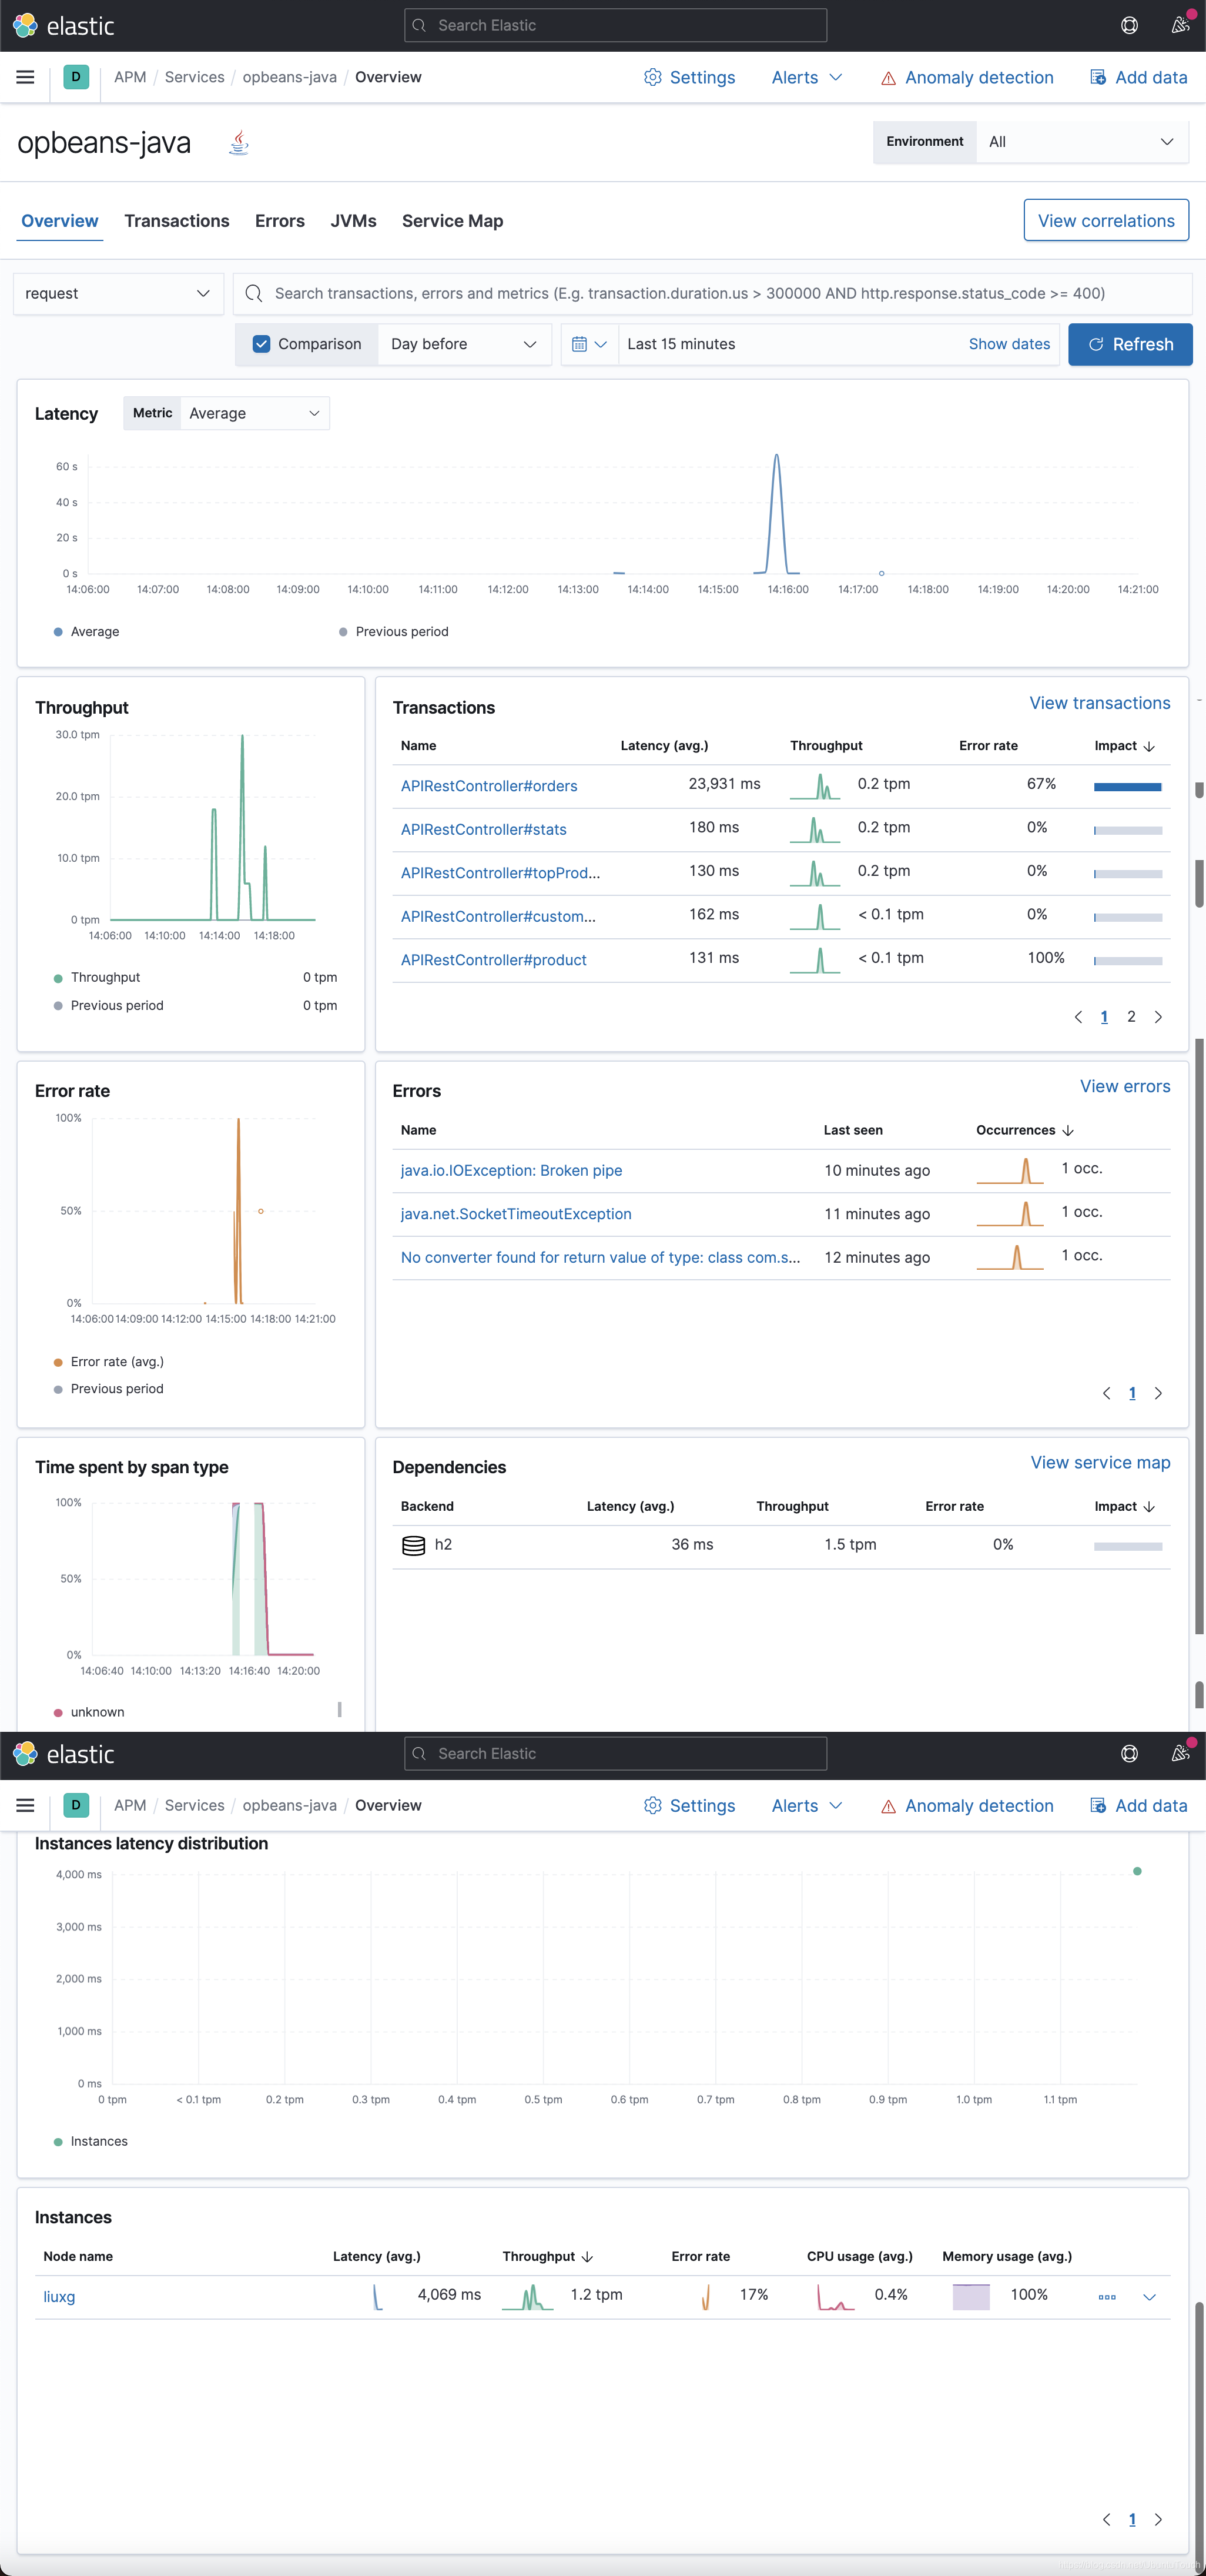Open the latency Metric Average dropdown
This screenshot has width=1206, height=2576.
click(253, 413)
